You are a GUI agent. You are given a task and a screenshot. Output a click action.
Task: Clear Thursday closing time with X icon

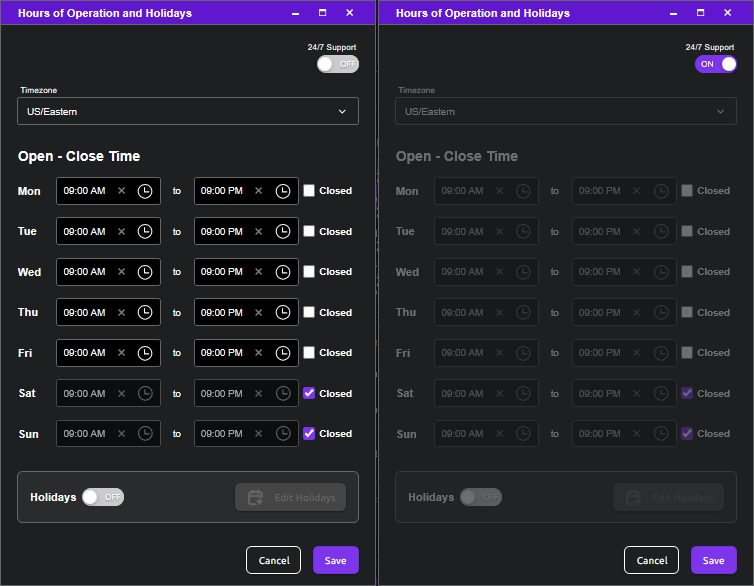[x=259, y=312]
